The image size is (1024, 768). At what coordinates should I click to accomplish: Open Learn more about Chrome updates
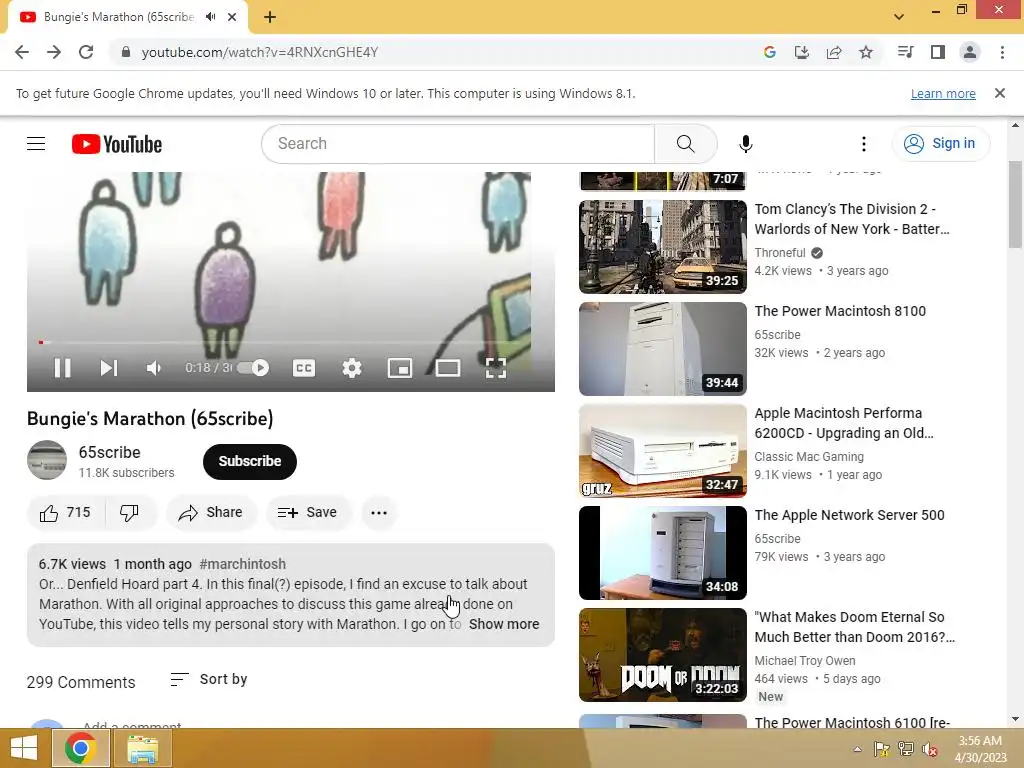943,93
